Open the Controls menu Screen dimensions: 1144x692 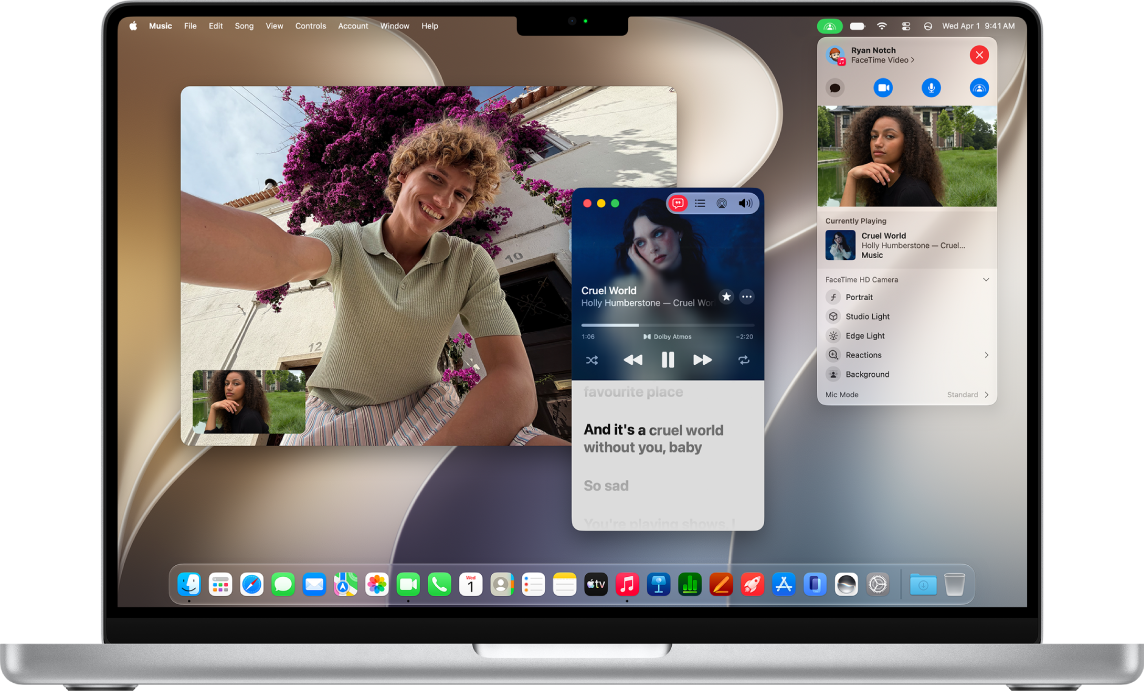pyautogui.click(x=311, y=26)
